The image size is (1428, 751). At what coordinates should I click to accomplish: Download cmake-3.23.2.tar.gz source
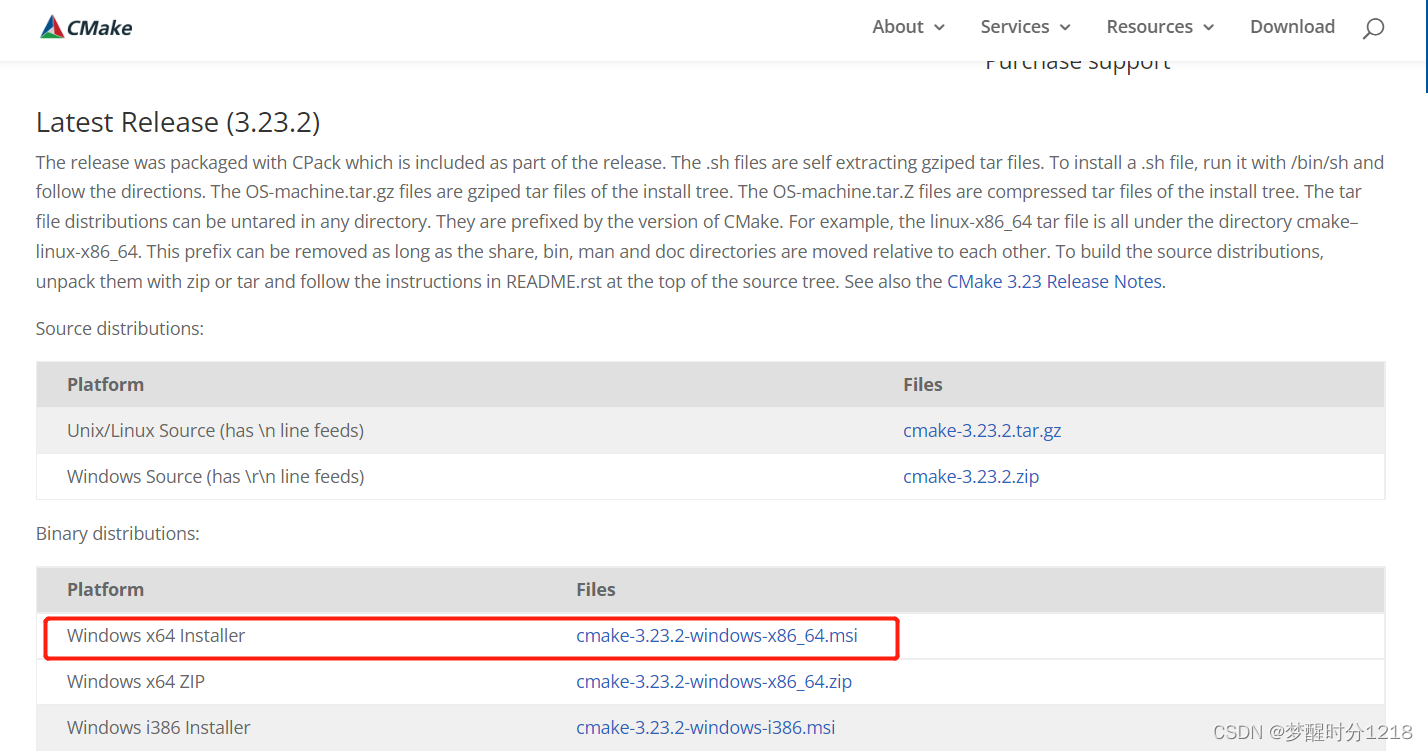pos(982,431)
